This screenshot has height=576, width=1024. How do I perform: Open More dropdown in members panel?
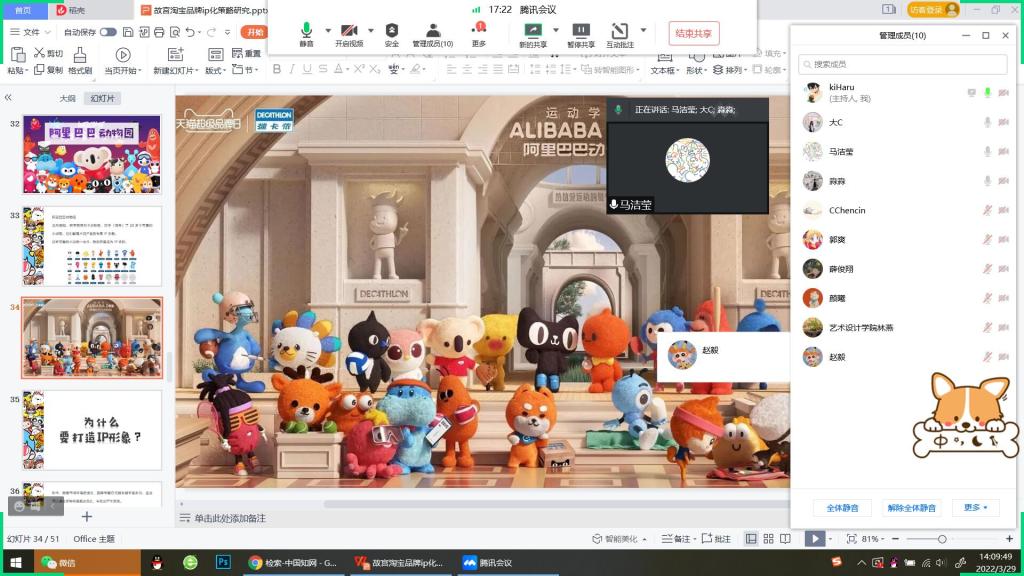point(976,507)
